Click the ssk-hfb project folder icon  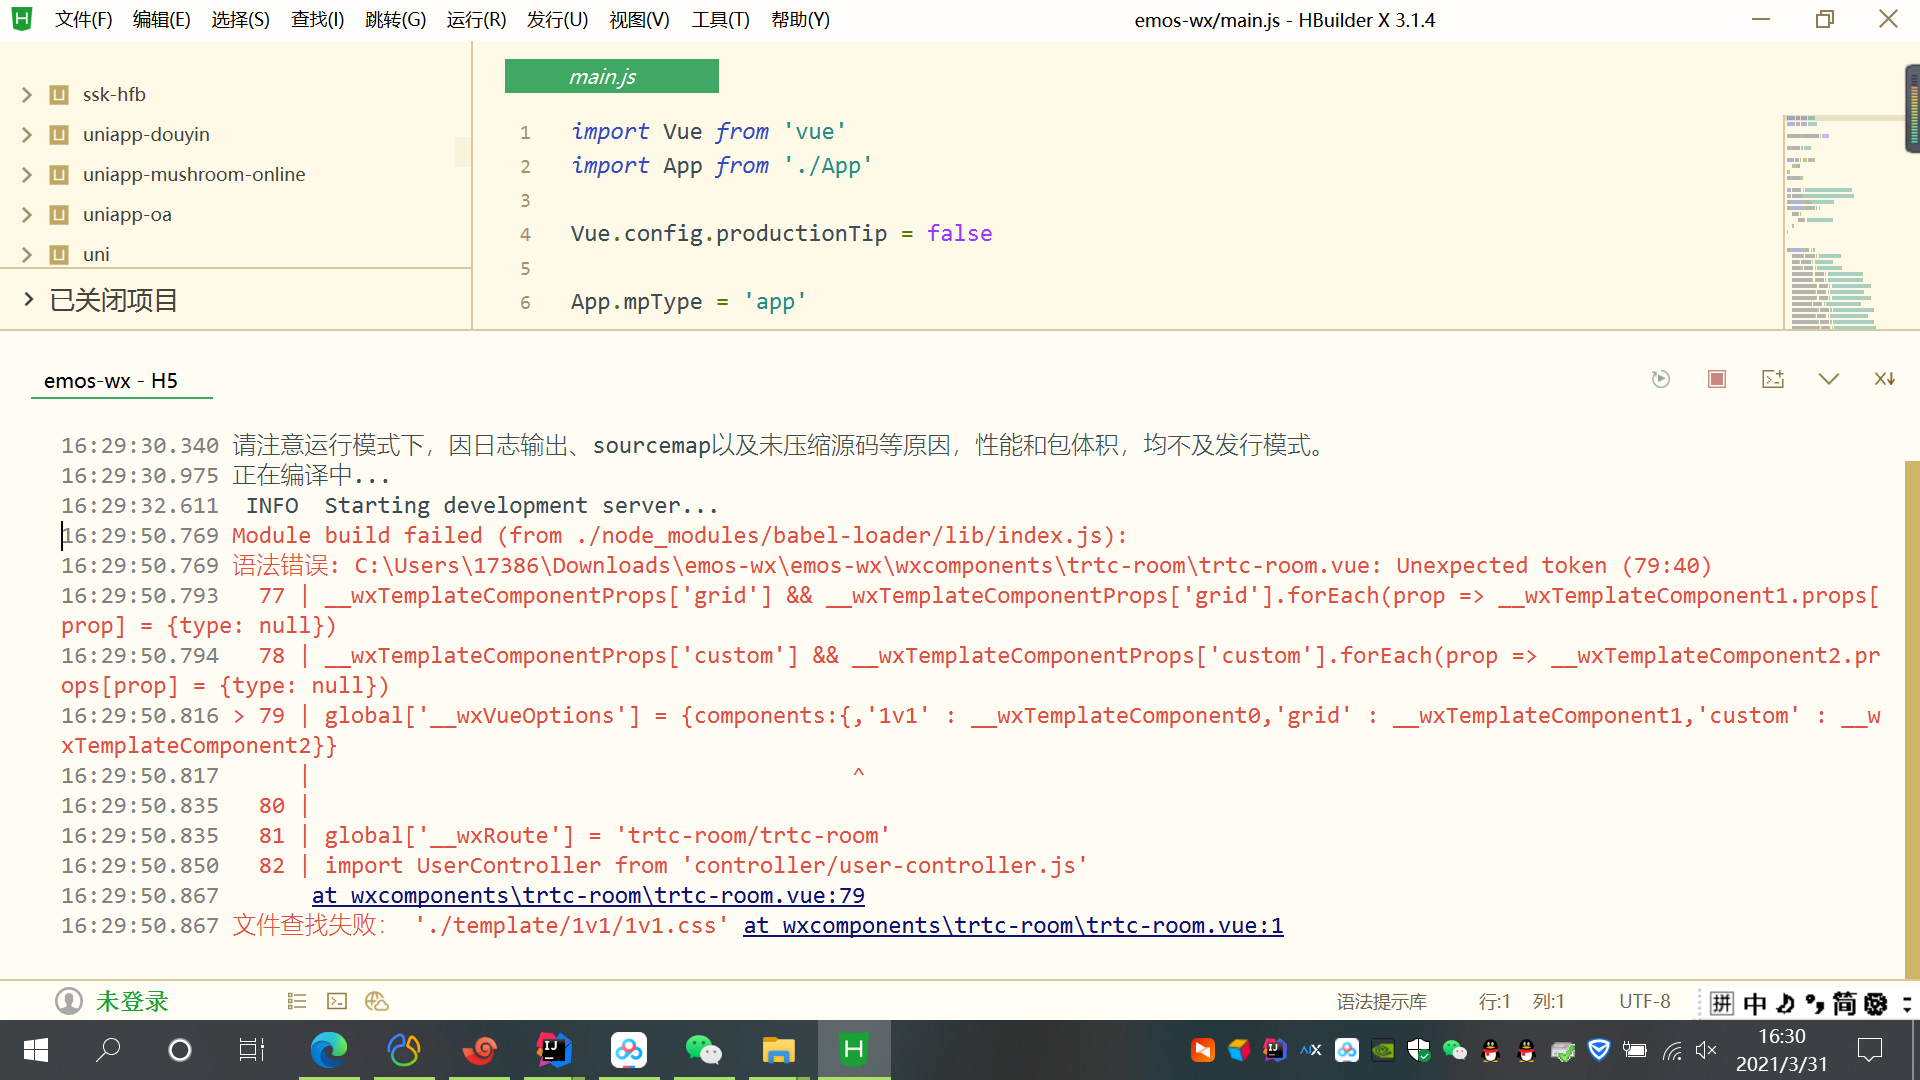(59, 95)
